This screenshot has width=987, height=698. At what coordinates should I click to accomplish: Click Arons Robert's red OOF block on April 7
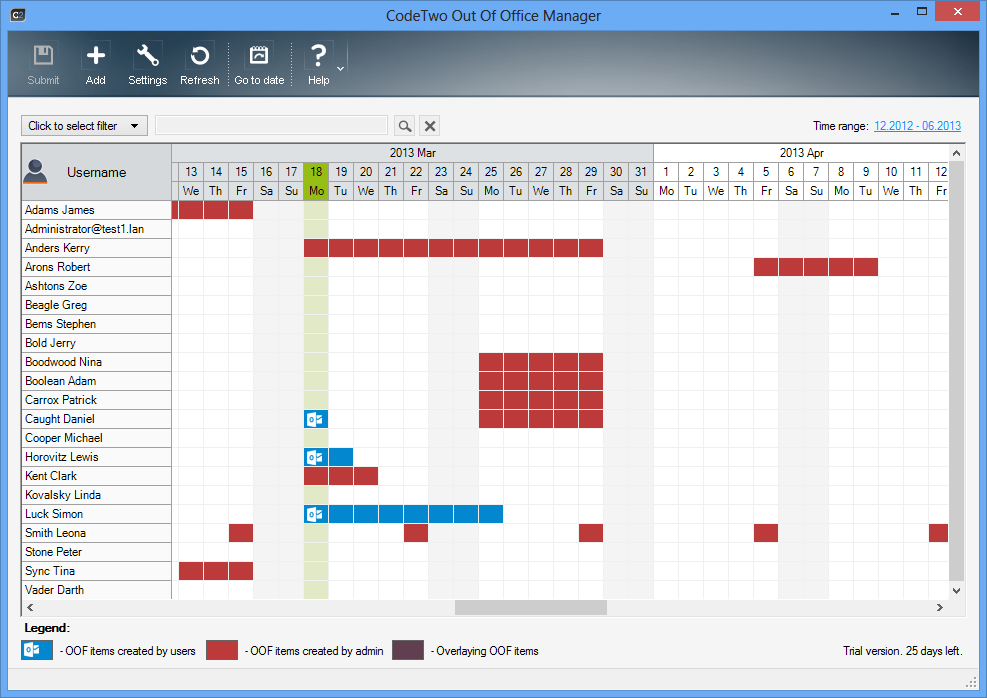[x=816, y=267]
